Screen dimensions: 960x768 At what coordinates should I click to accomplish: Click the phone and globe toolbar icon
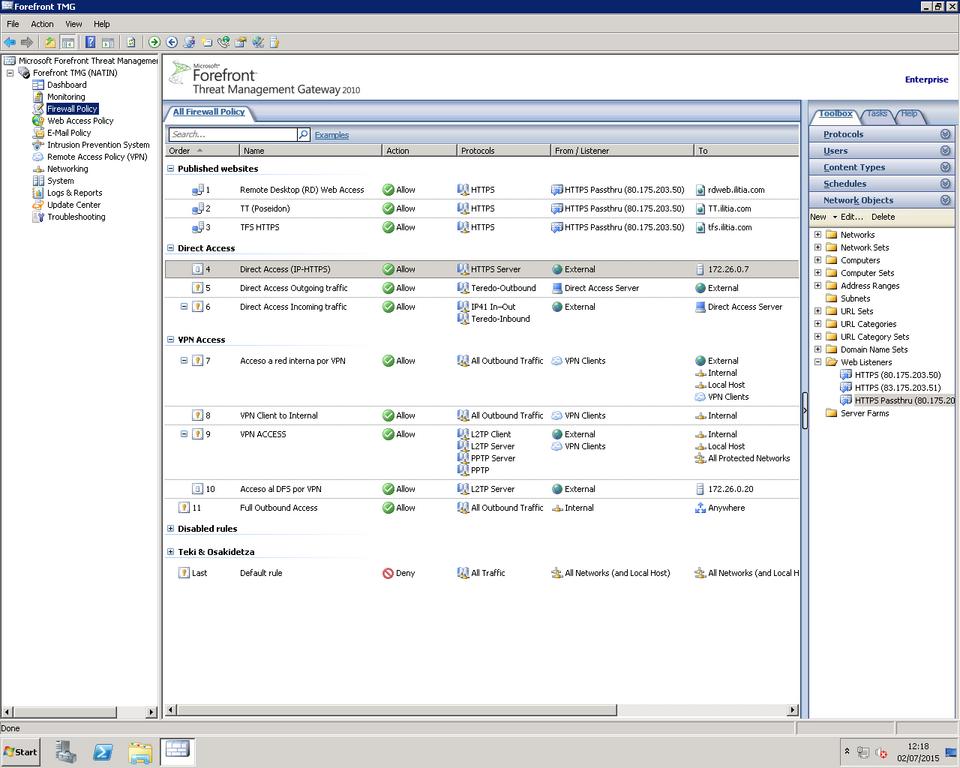223,42
